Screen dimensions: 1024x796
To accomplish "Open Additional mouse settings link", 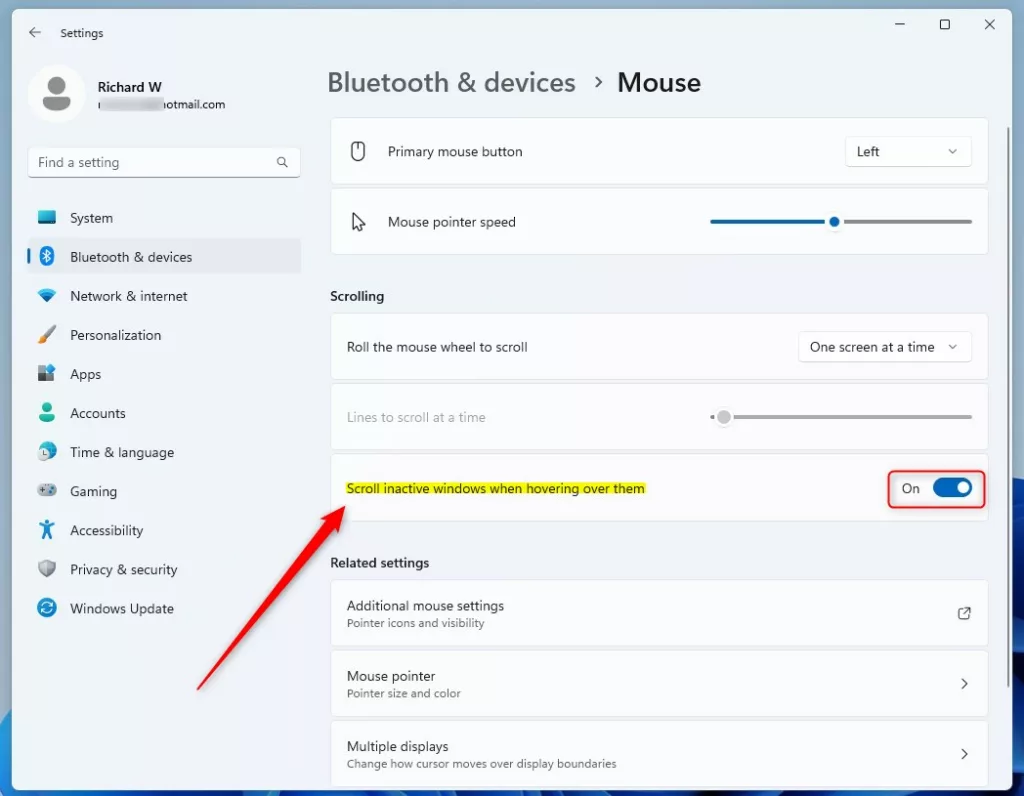I will click(x=659, y=613).
